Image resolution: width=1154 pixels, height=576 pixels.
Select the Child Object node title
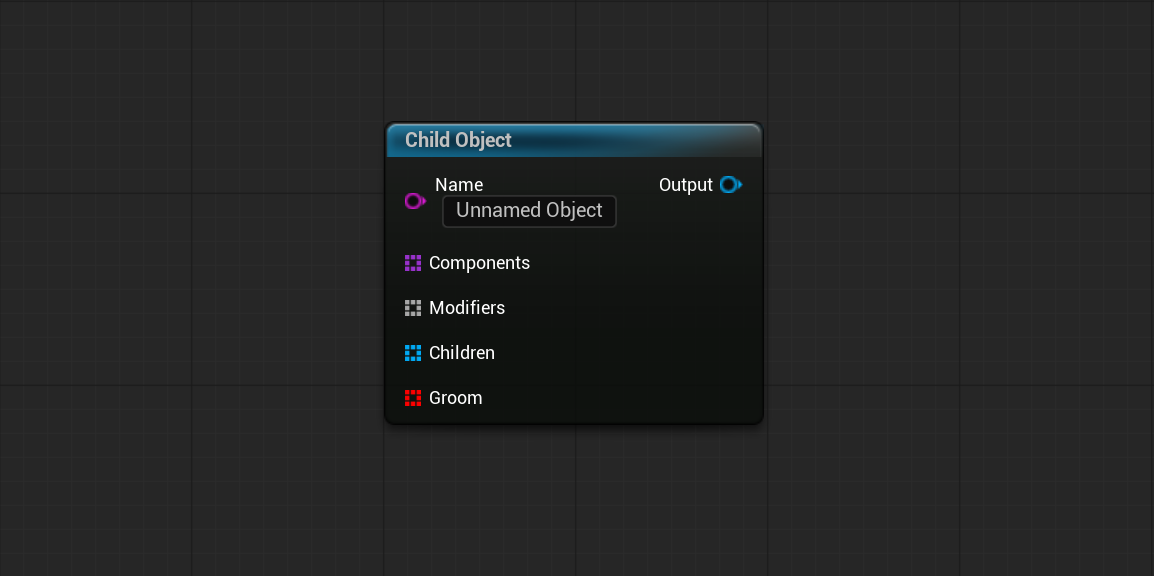click(x=459, y=140)
